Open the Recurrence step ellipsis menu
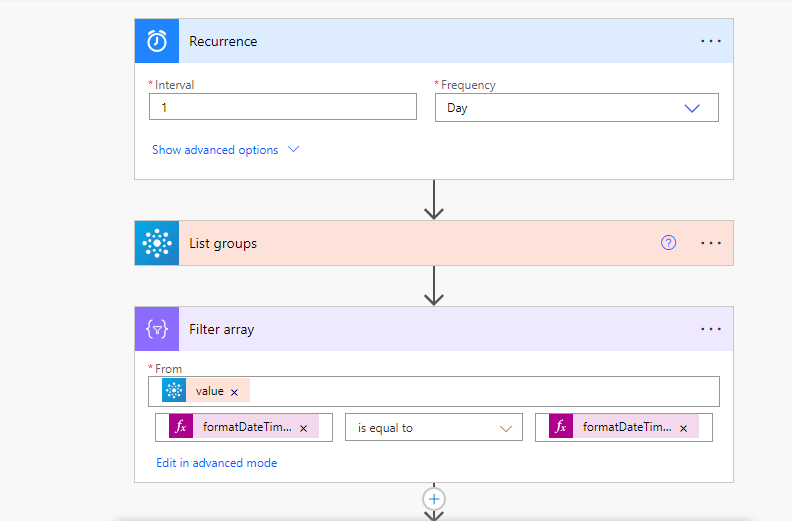The height and width of the screenshot is (521, 792). pos(711,41)
